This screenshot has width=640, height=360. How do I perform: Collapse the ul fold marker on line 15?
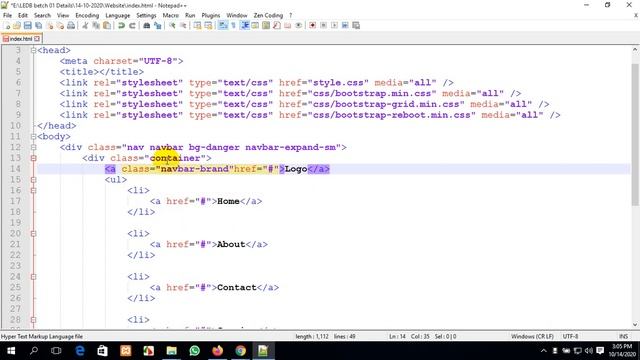tap(33, 180)
